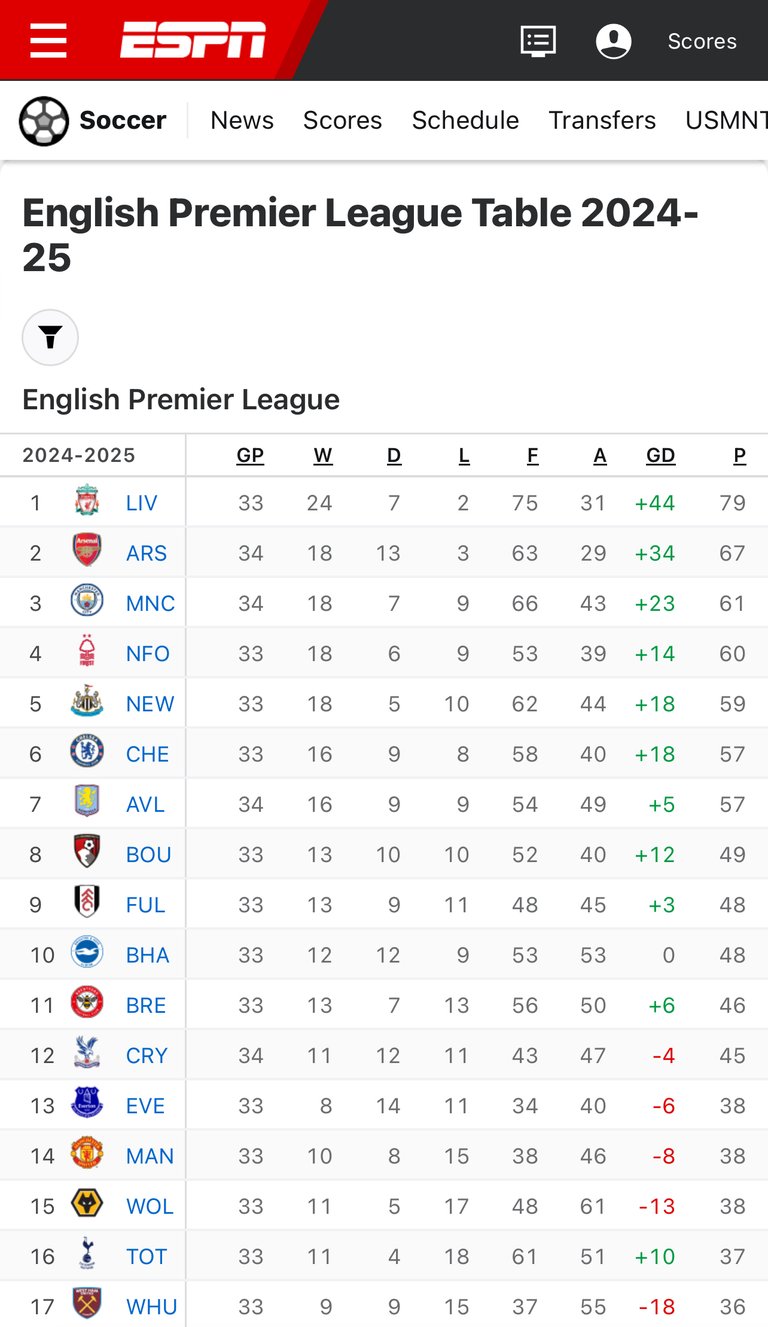Sort table by GP column
The height and width of the screenshot is (1327, 768).
(x=250, y=456)
